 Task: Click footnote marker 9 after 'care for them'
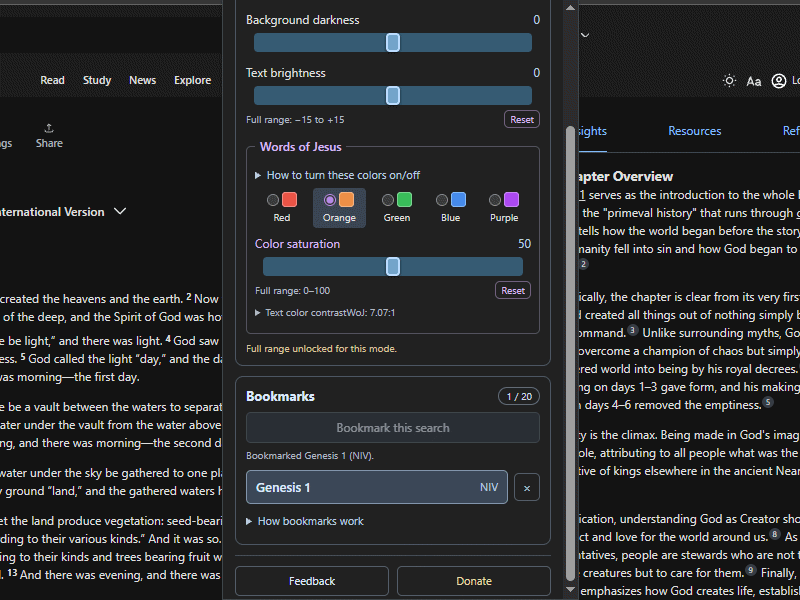point(750,570)
